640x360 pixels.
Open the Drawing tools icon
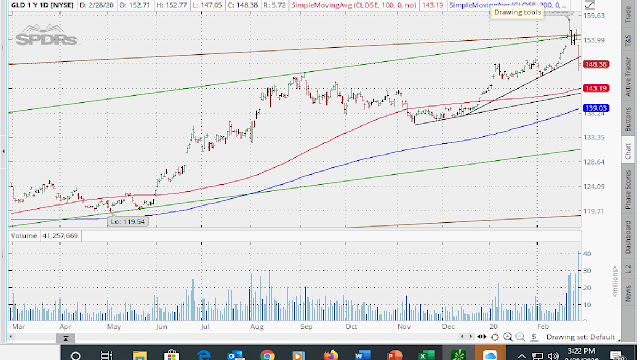tap(590, 5)
